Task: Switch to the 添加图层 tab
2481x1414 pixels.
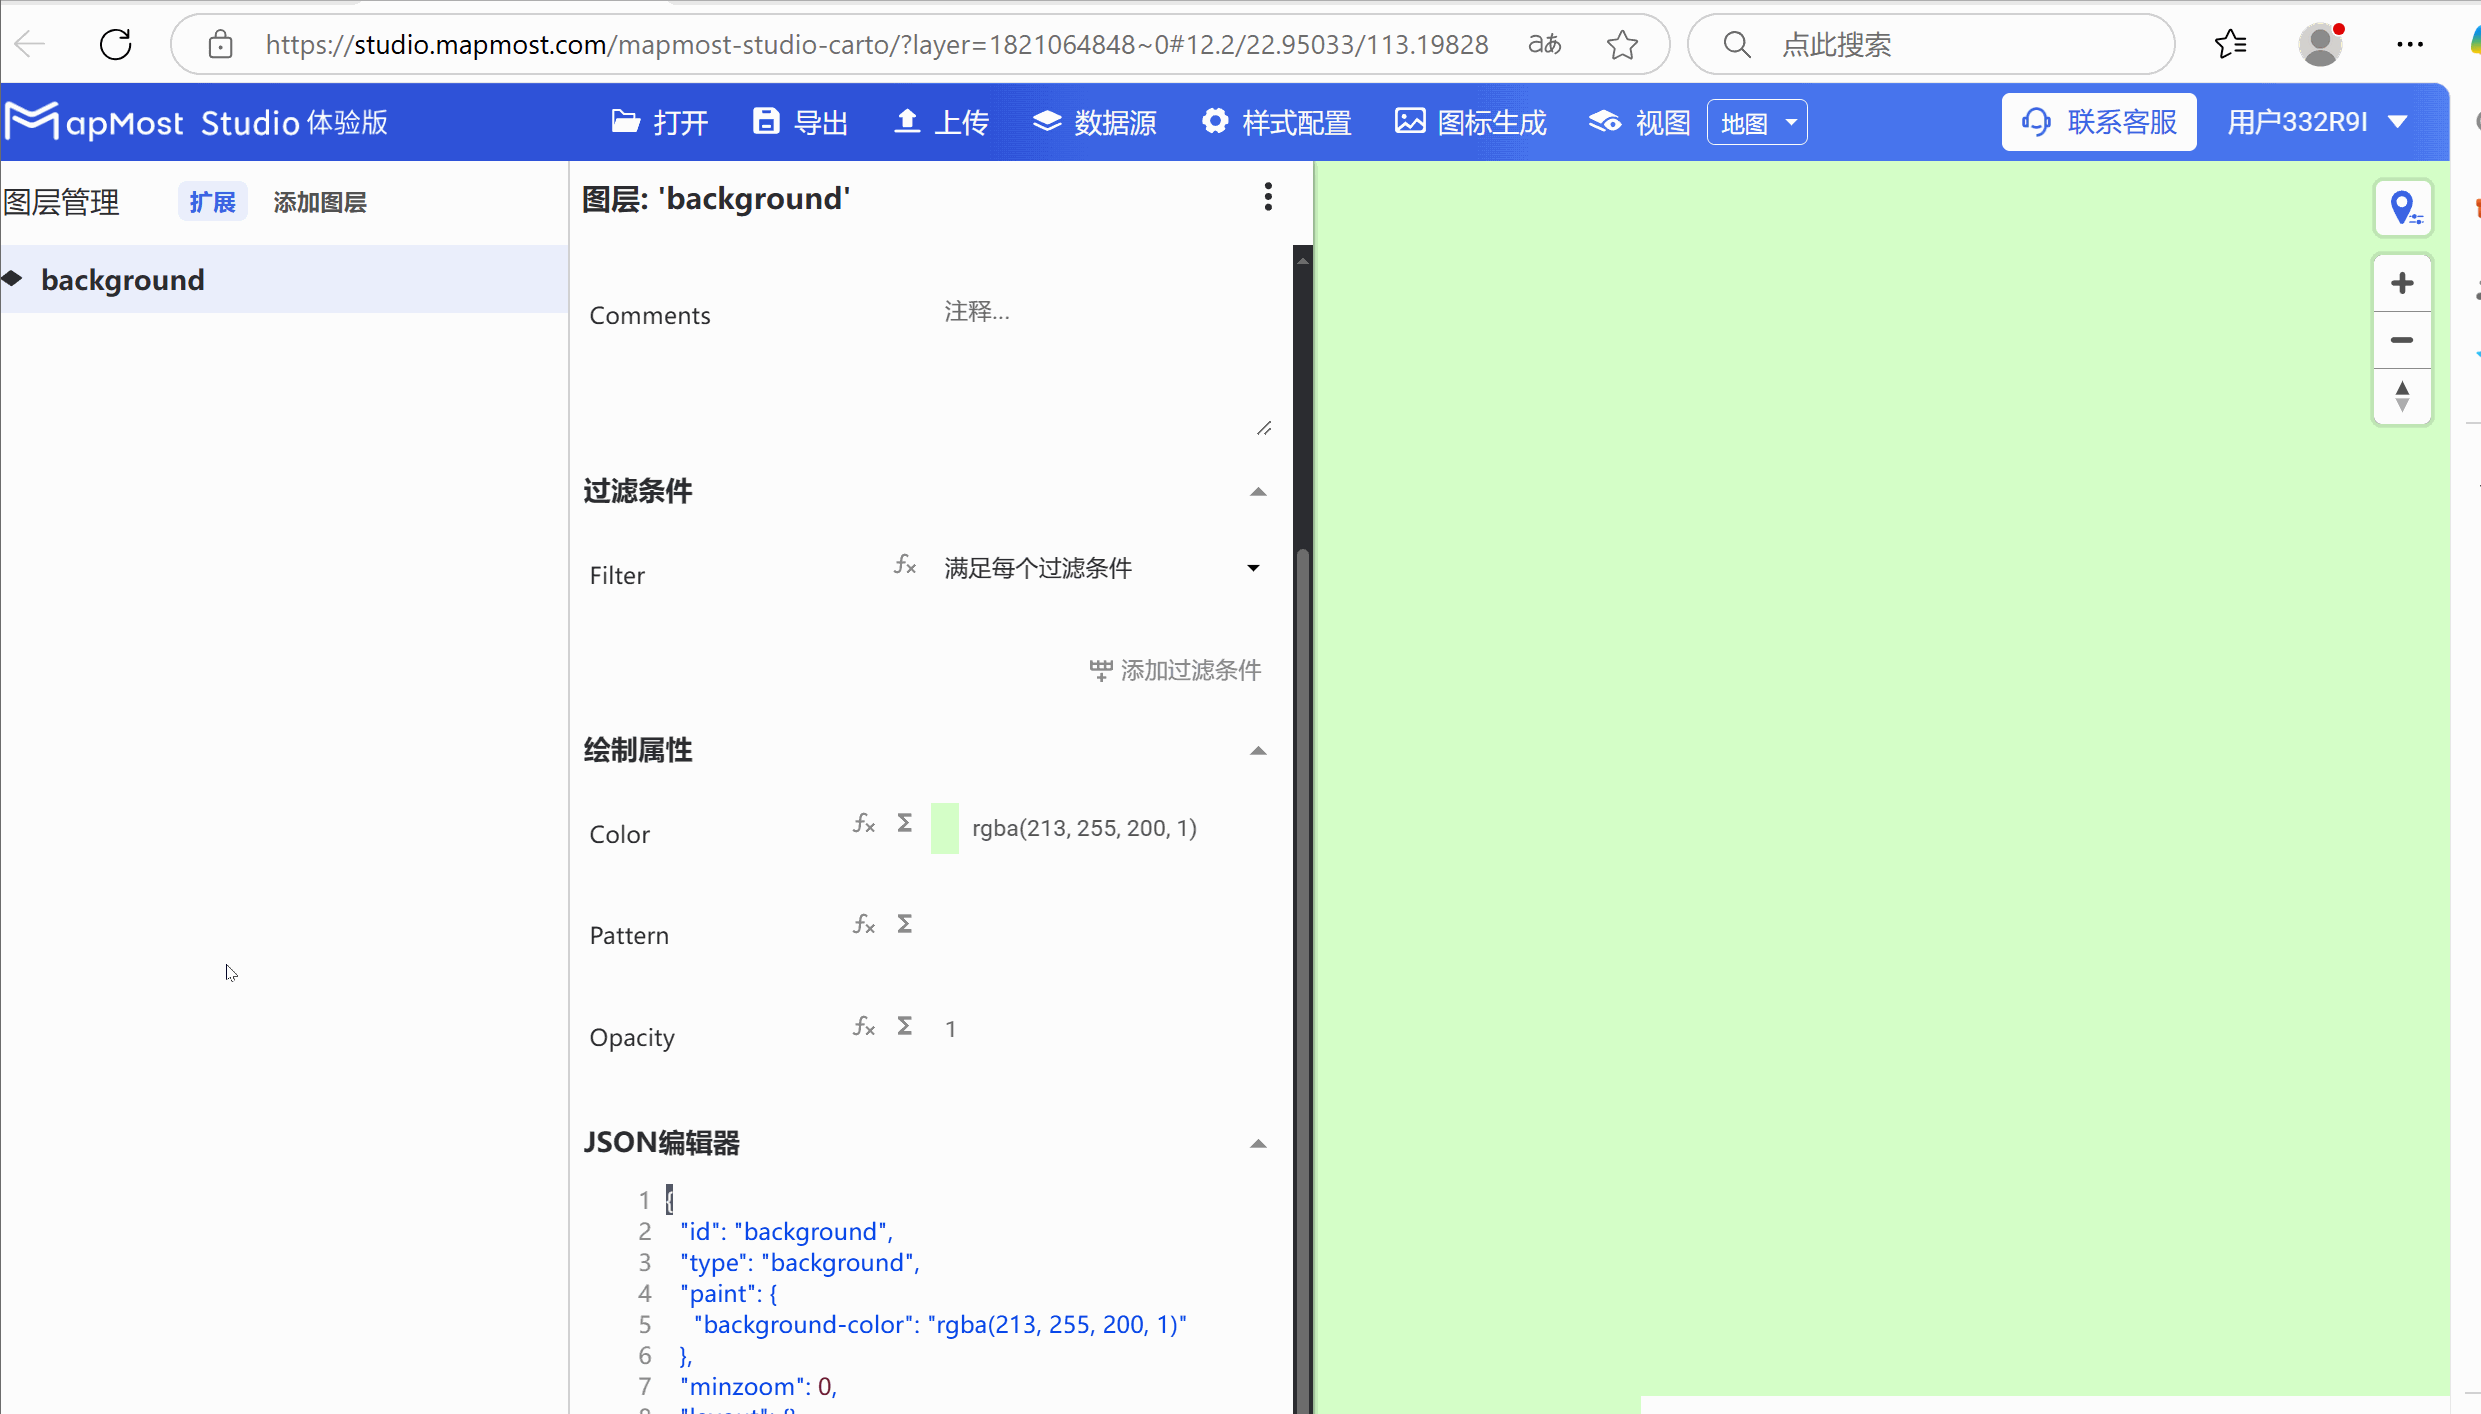Action: pyautogui.click(x=319, y=201)
